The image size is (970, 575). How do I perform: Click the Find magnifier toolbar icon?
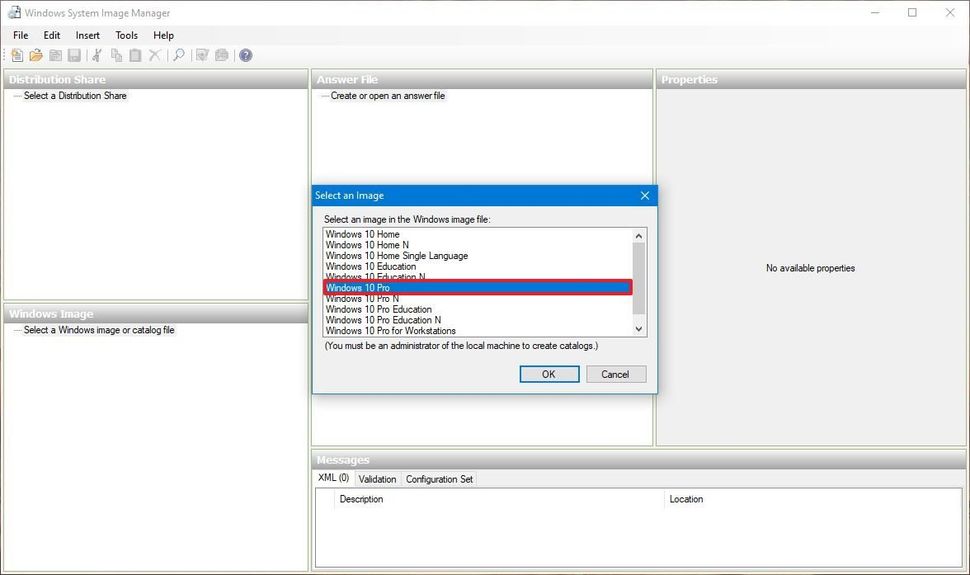[179, 56]
